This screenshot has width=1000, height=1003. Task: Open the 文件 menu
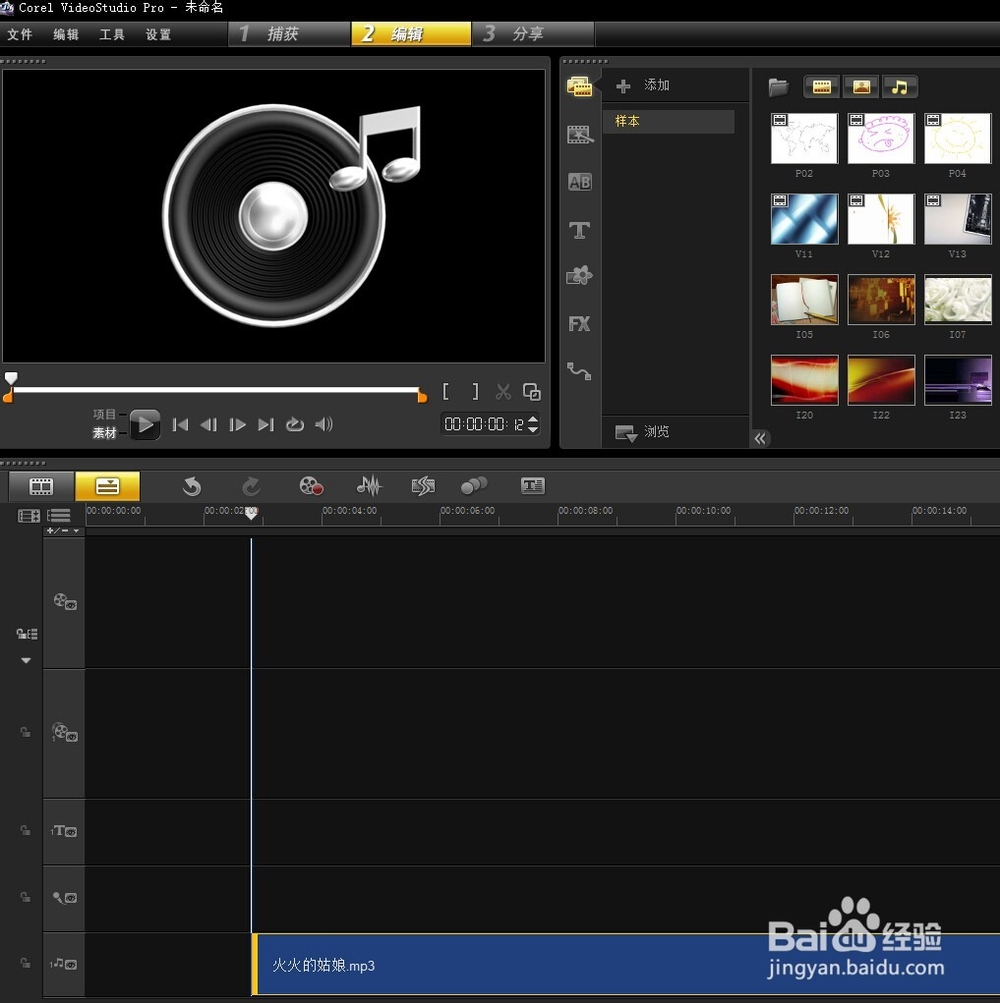click(x=20, y=35)
